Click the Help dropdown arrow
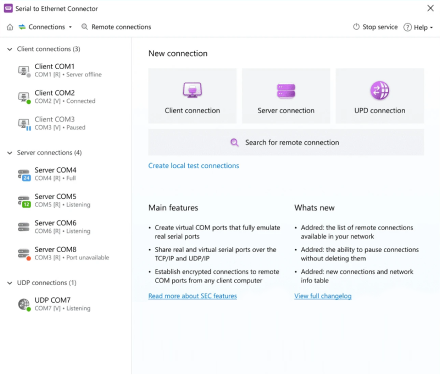The width and height of the screenshot is (440, 375). tap(431, 28)
